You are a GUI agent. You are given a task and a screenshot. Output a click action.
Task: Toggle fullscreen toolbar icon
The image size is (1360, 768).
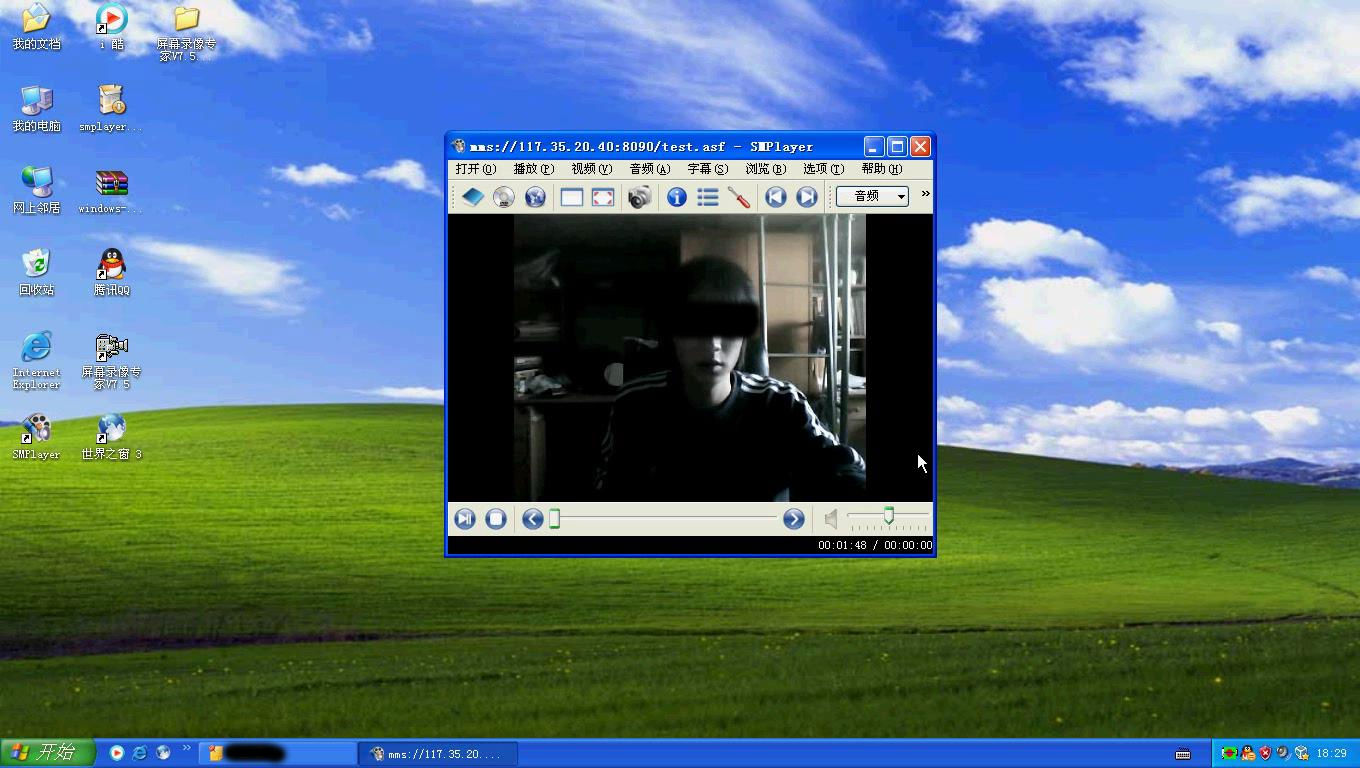point(603,197)
